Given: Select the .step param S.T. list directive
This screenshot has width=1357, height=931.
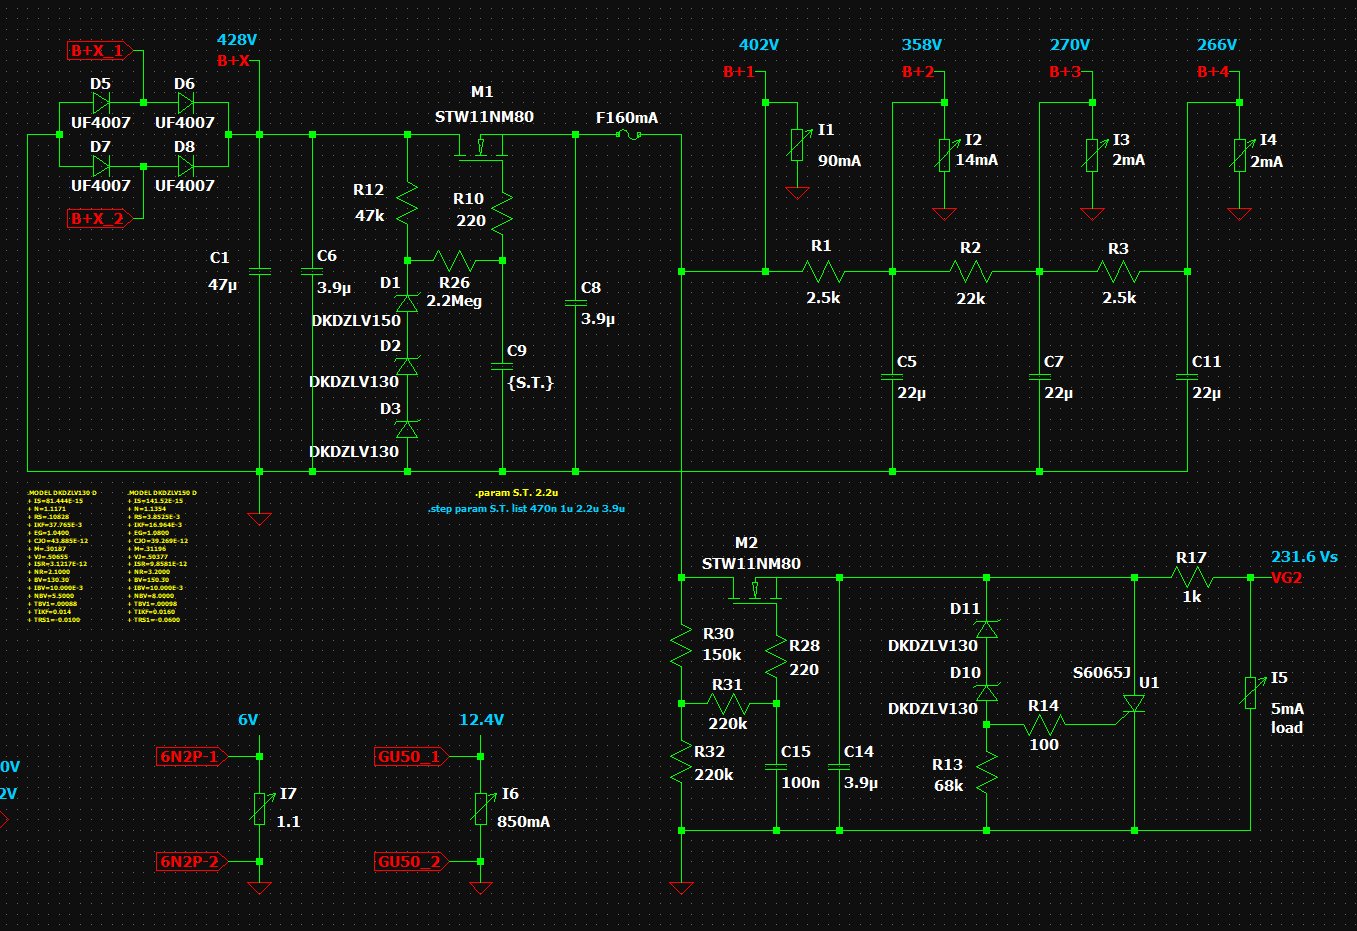Looking at the screenshot, I should coord(526,508).
